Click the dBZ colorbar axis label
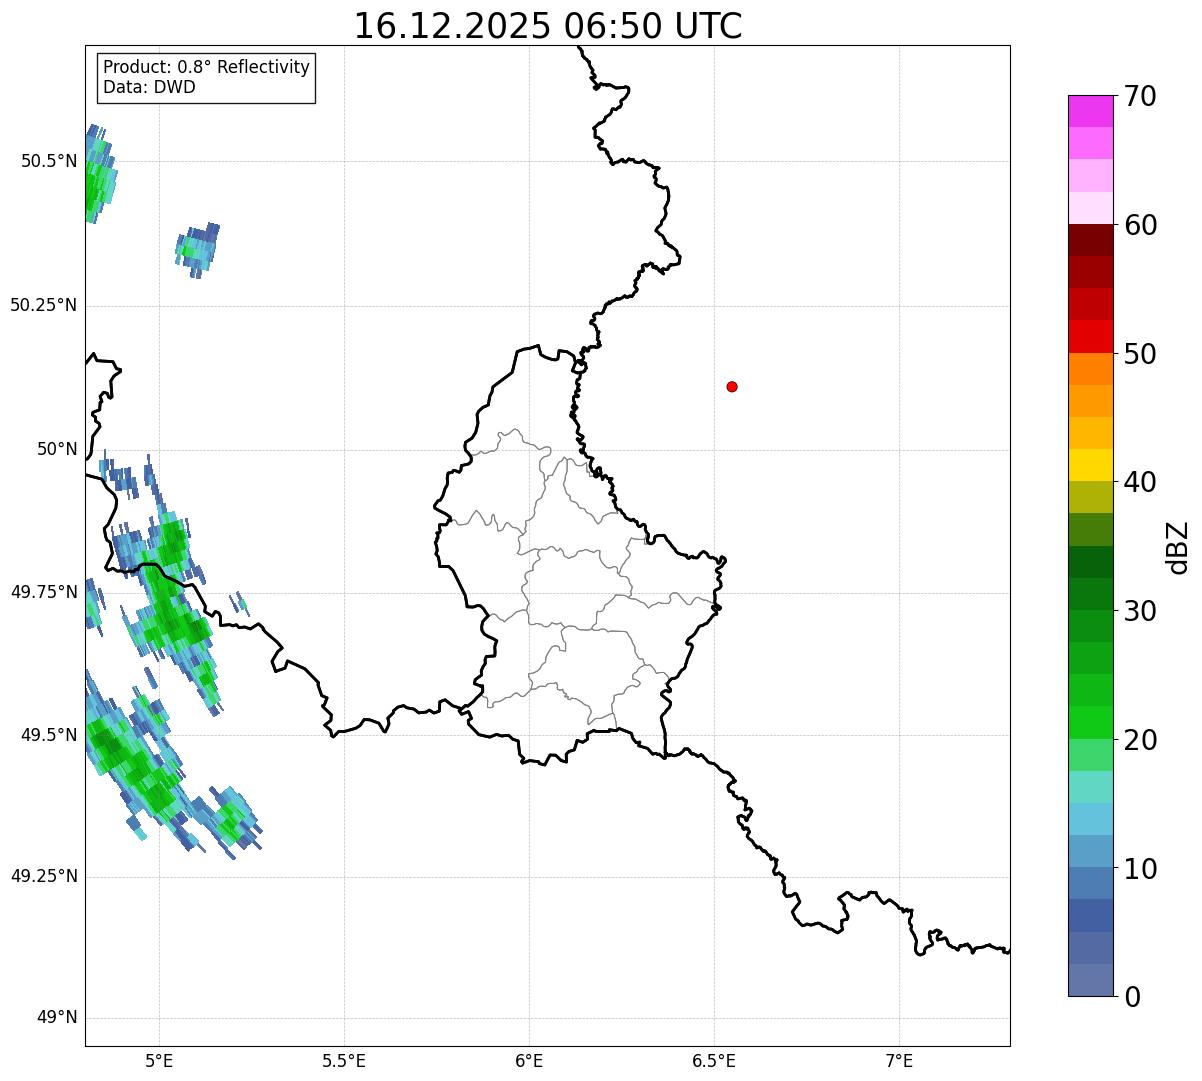Screen dimensions: 1202x1081 (1178, 546)
